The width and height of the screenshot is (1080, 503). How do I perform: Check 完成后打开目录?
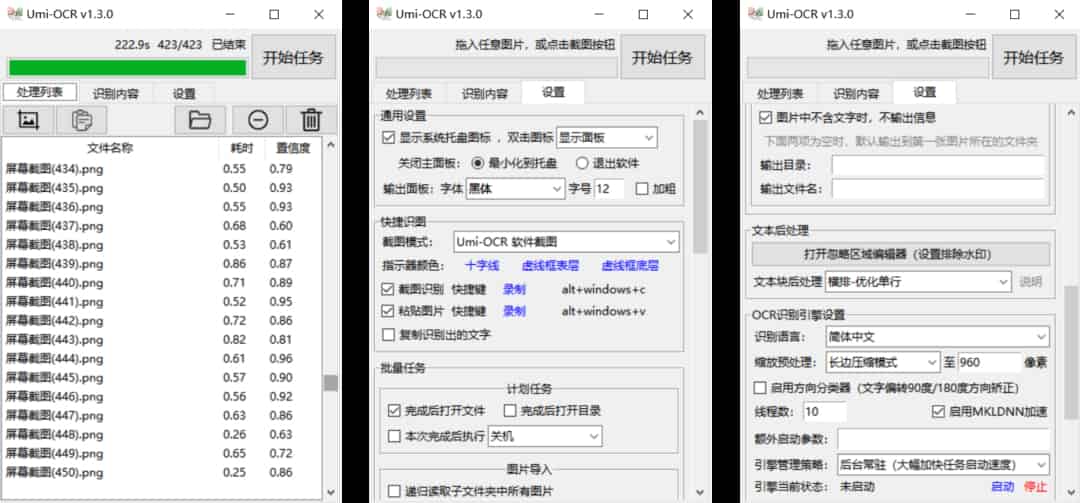click(510, 411)
